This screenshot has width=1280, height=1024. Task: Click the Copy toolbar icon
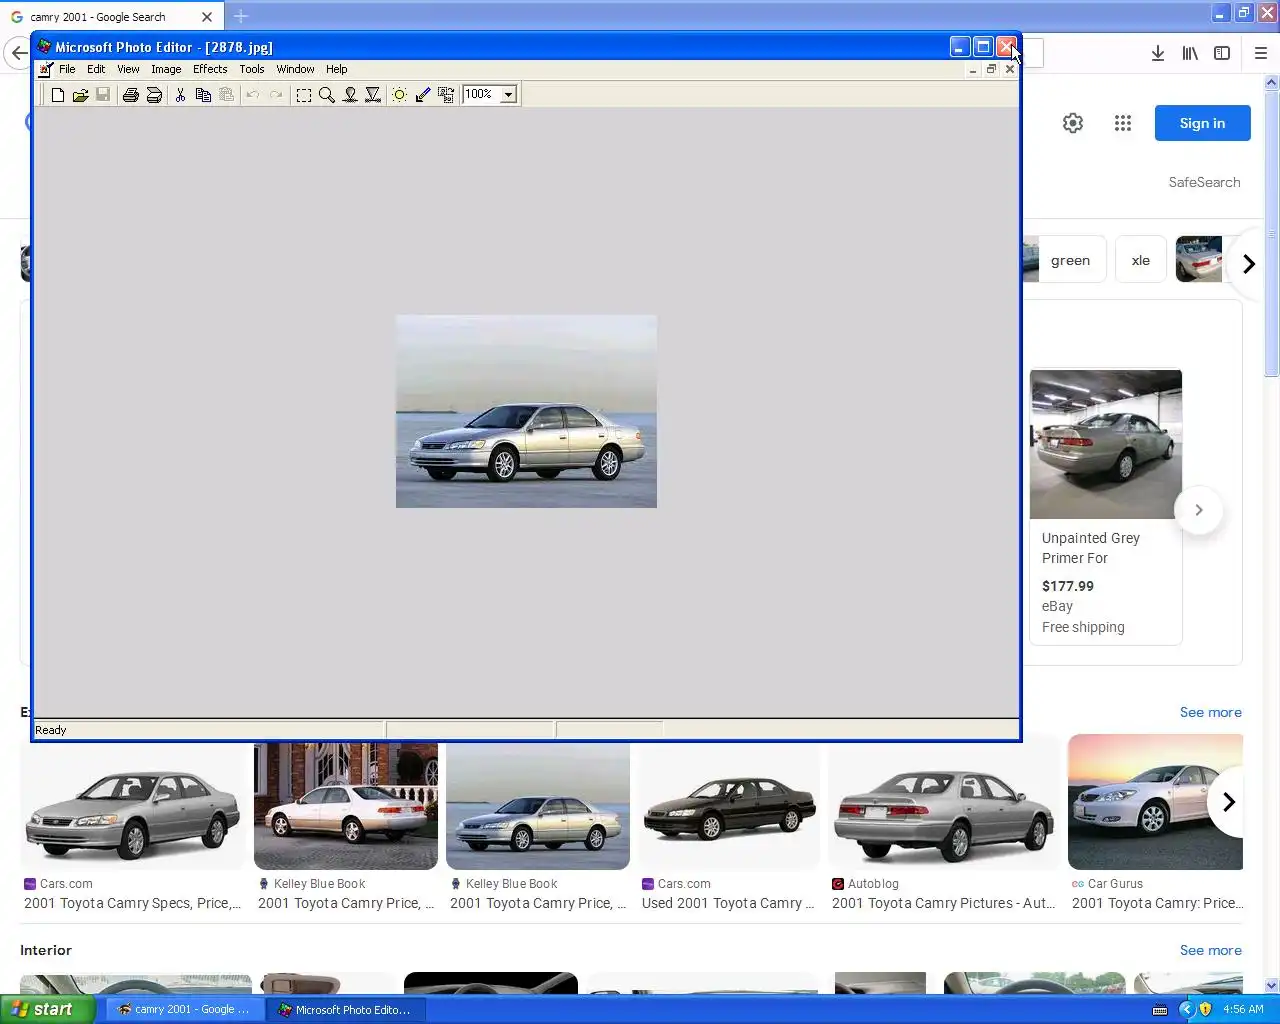(203, 95)
